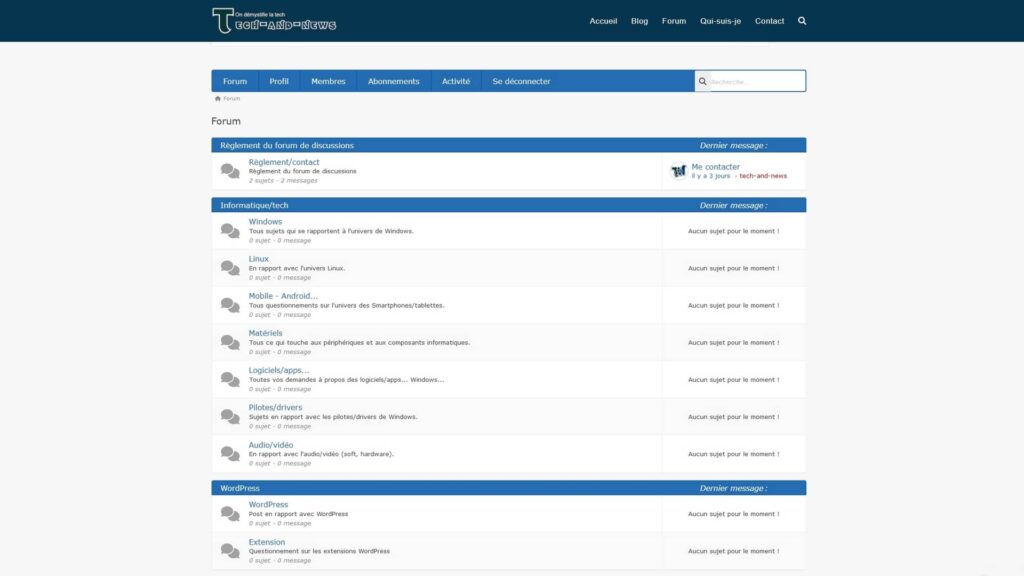Click the Audio/vidéo forum bubble icon

(x=228, y=452)
